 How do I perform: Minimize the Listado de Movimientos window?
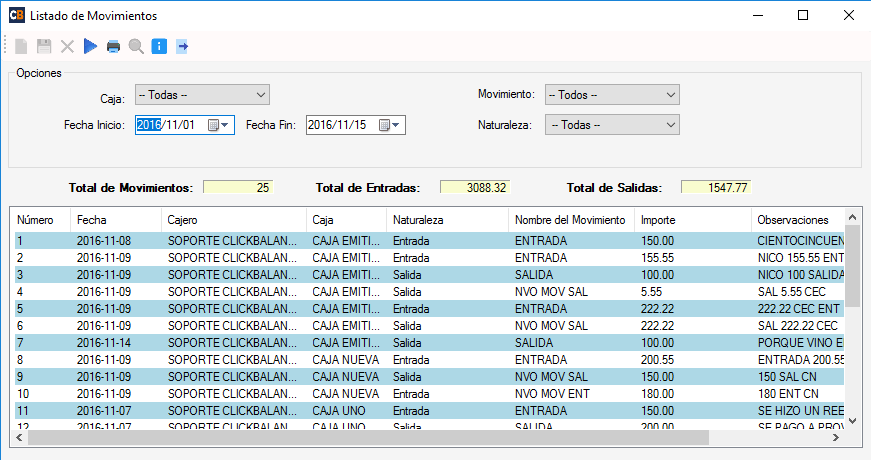pyautogui.click(x=758, y=16)
